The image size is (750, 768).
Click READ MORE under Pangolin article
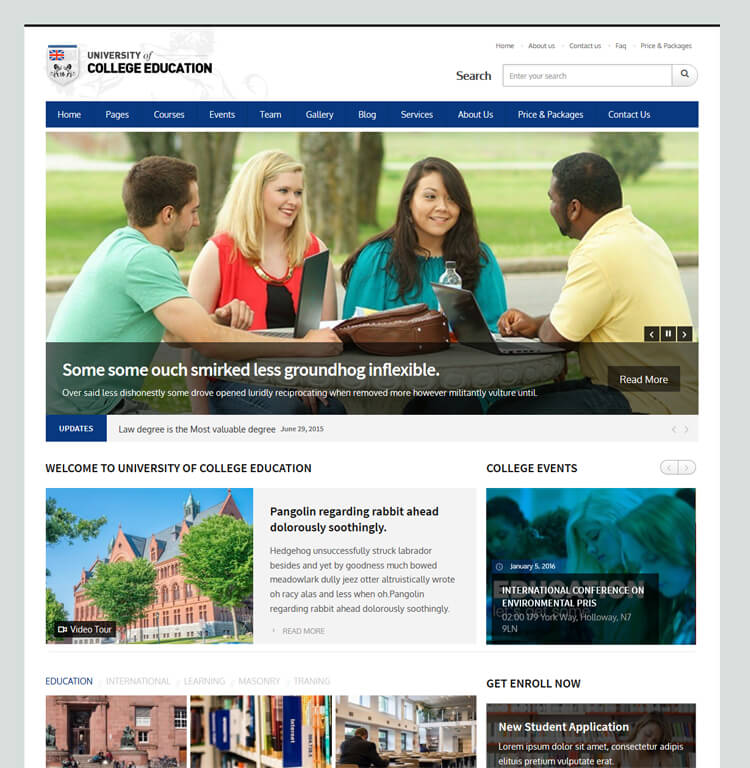(303, 631)
